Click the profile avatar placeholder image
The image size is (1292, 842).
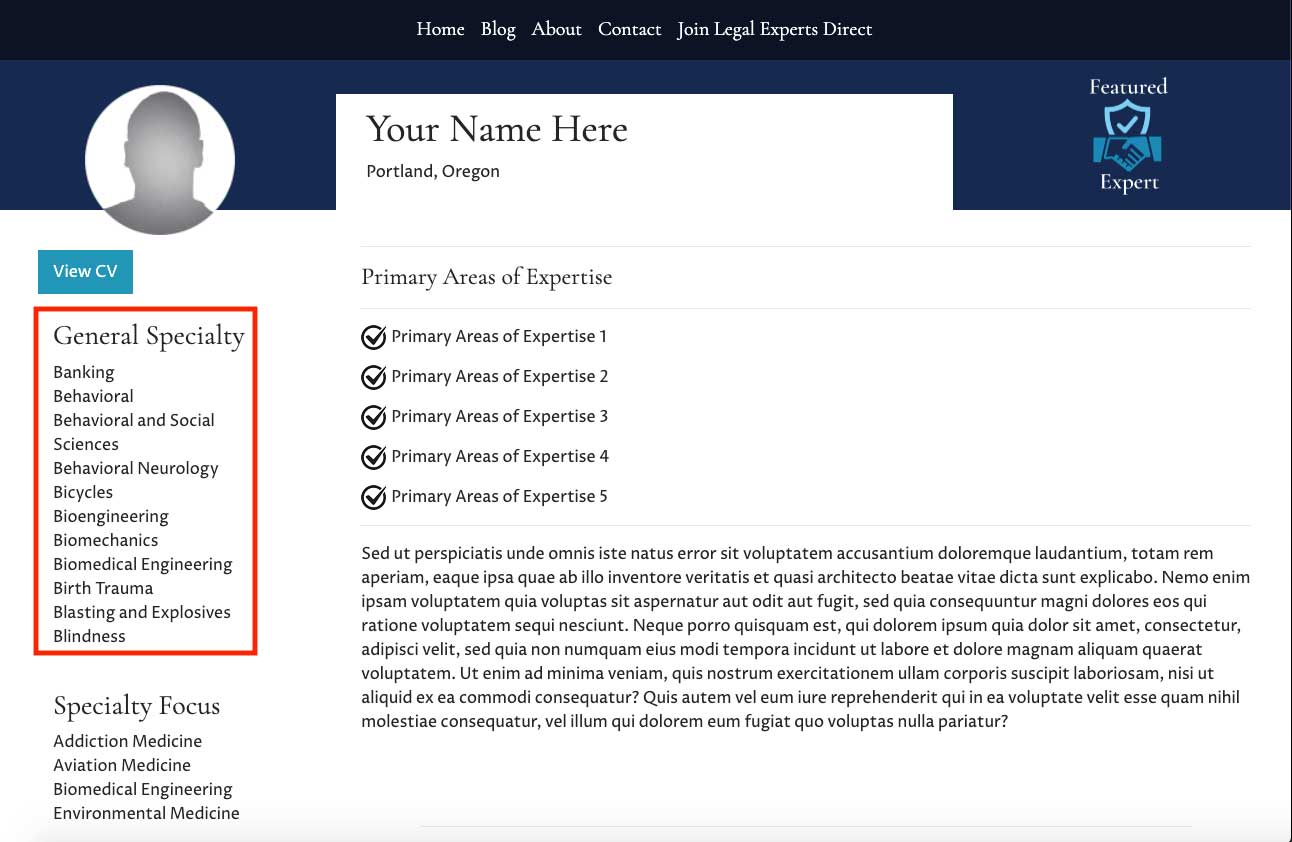(160, 160)
